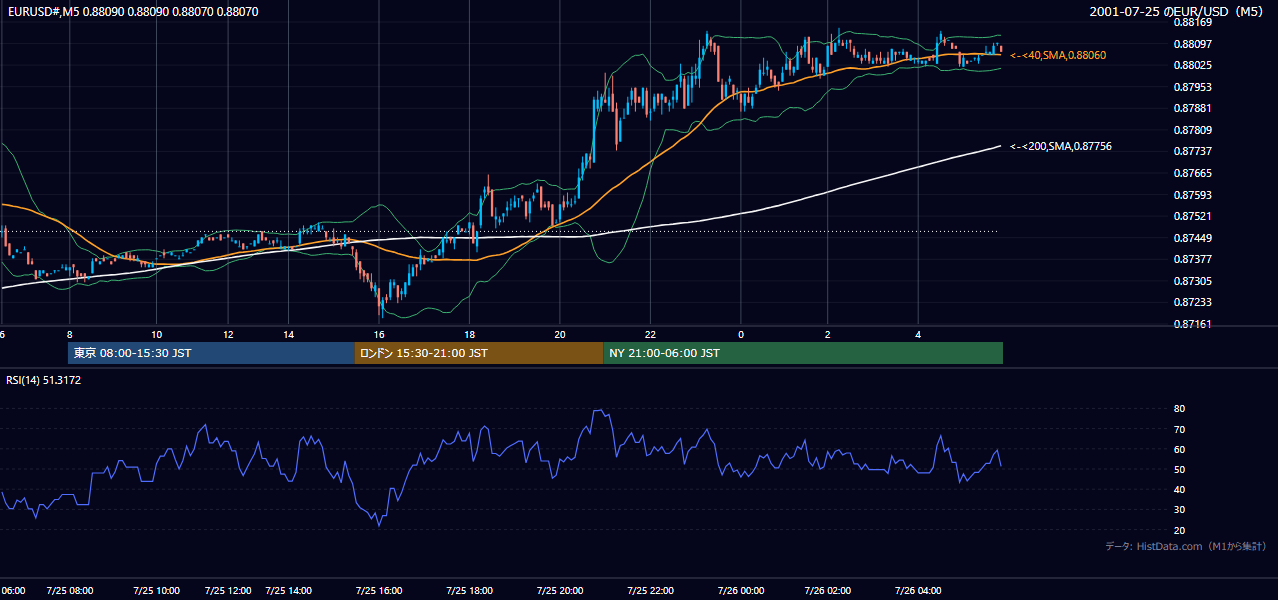The height and width of the screenshot is (600, 1278).
Task: Click the 7/26 04:00 bottom time label
Action: point(918,590)
